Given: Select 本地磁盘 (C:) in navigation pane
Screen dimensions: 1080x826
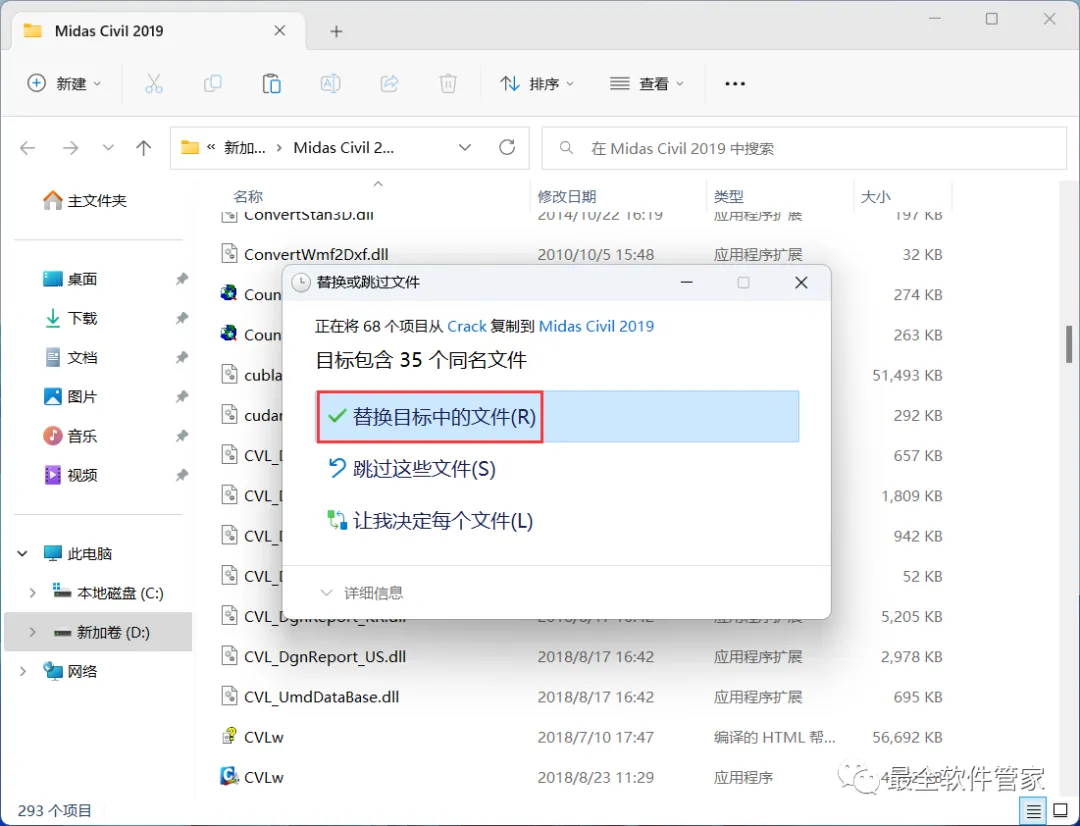Looking at the screenshot, I should (x=107, y=593).
